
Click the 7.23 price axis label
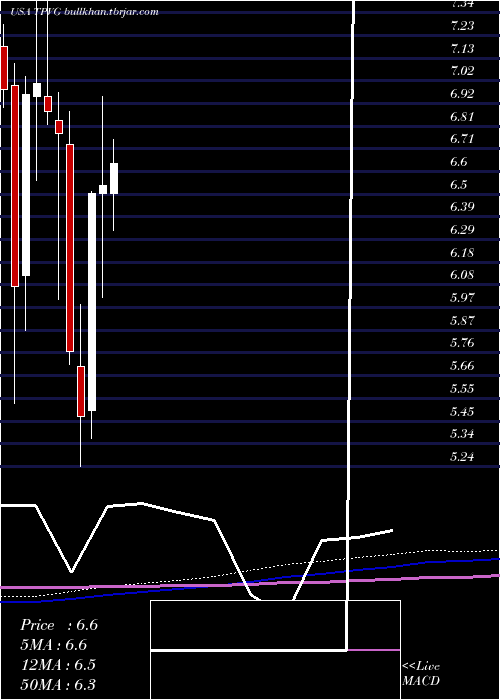pyautogui.click(x=462, y=26)
